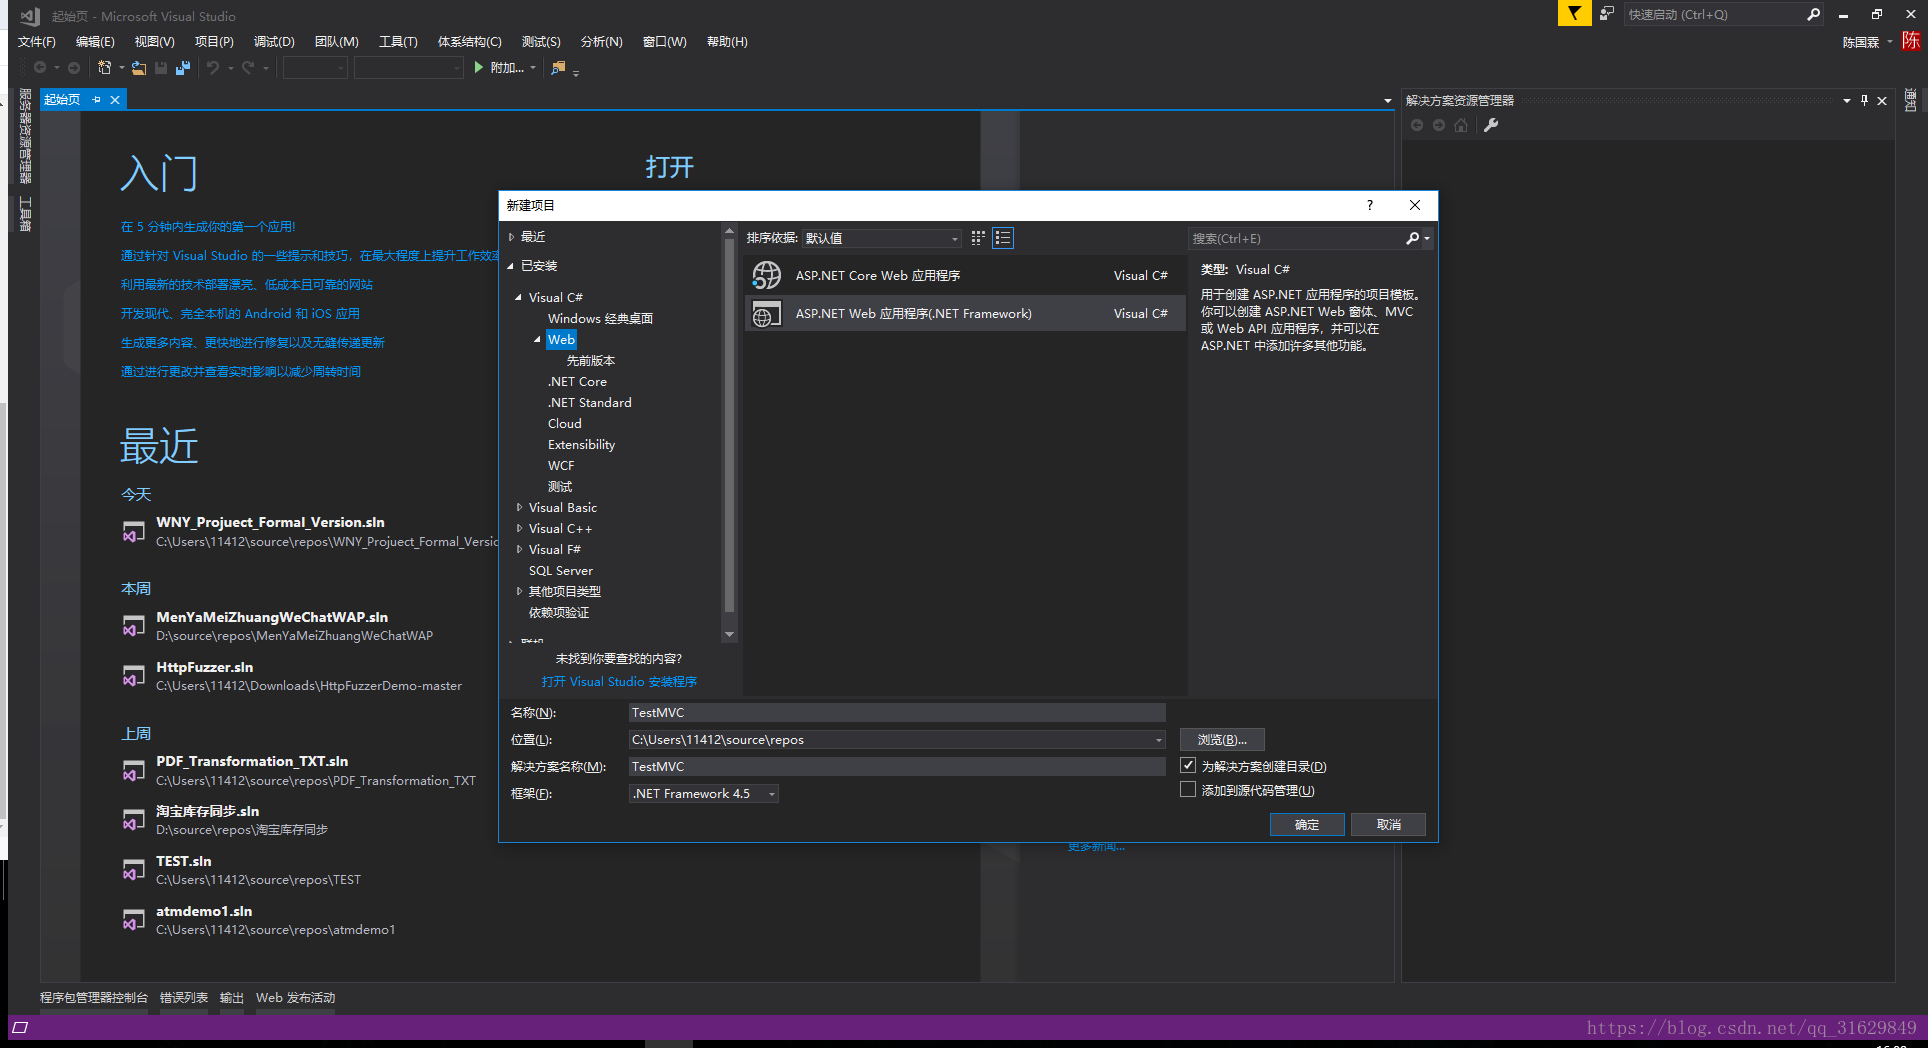Open the 陈国霖 account dropdown
Image resolution: width=1928 pixels, height=1048 pixels.
(1889, 42)
